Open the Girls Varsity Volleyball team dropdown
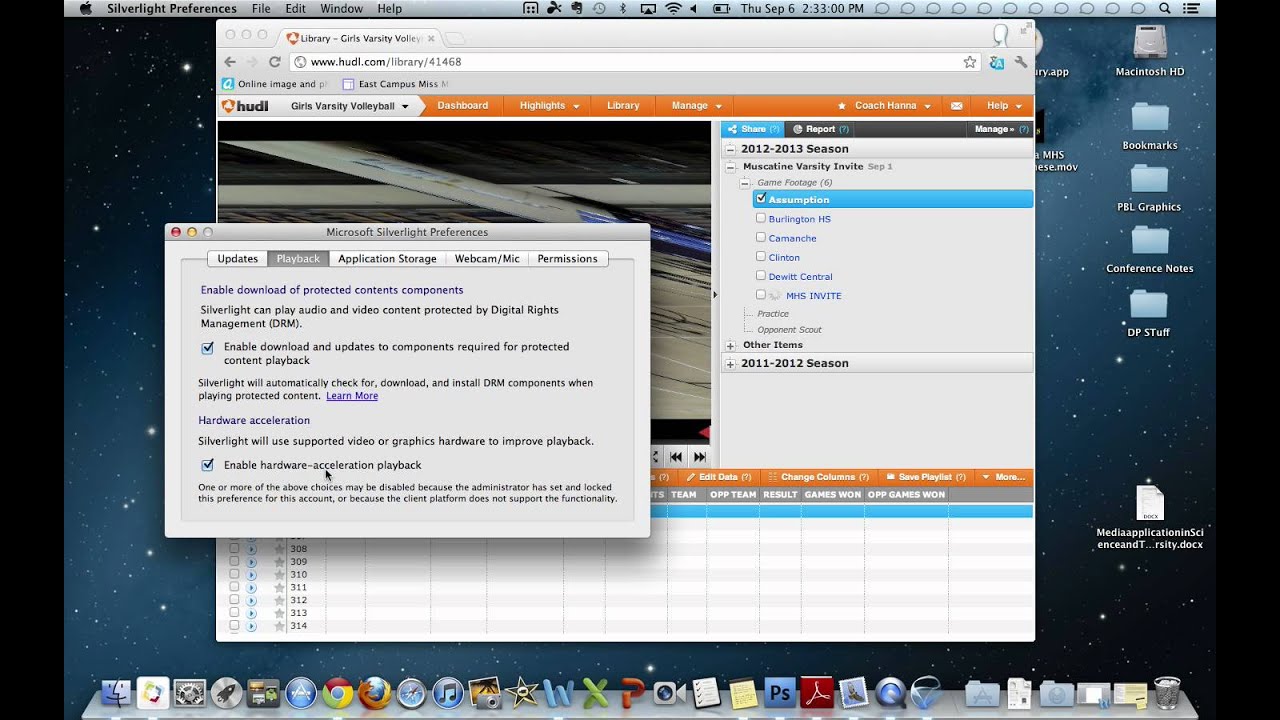 (349, 106)
